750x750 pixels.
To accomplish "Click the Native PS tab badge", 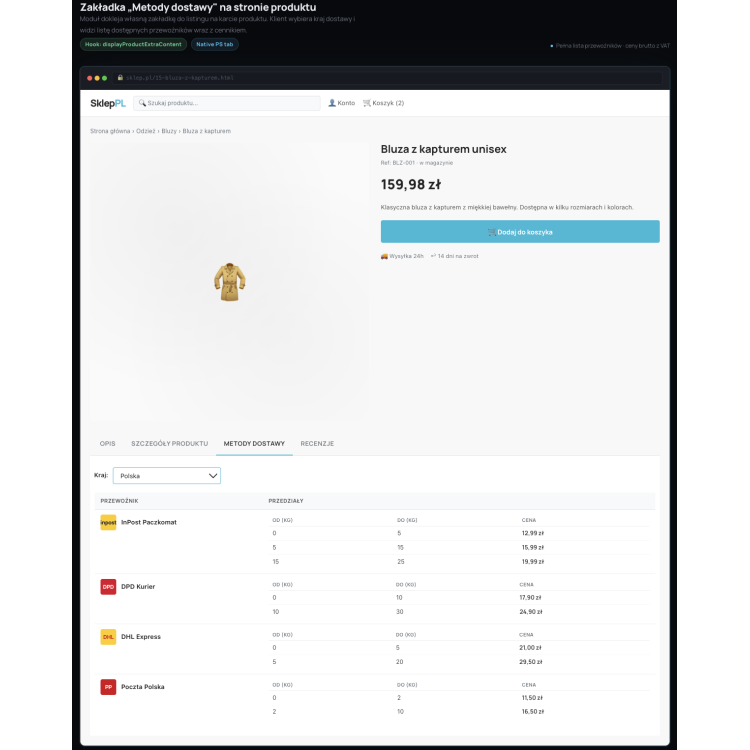I will point(215,44).
